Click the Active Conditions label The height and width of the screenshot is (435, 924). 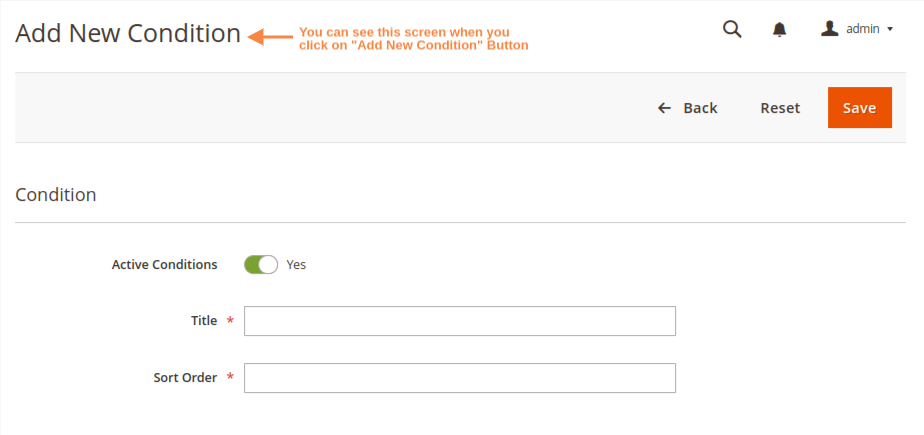pyautogui.click(x=164, y=265)
